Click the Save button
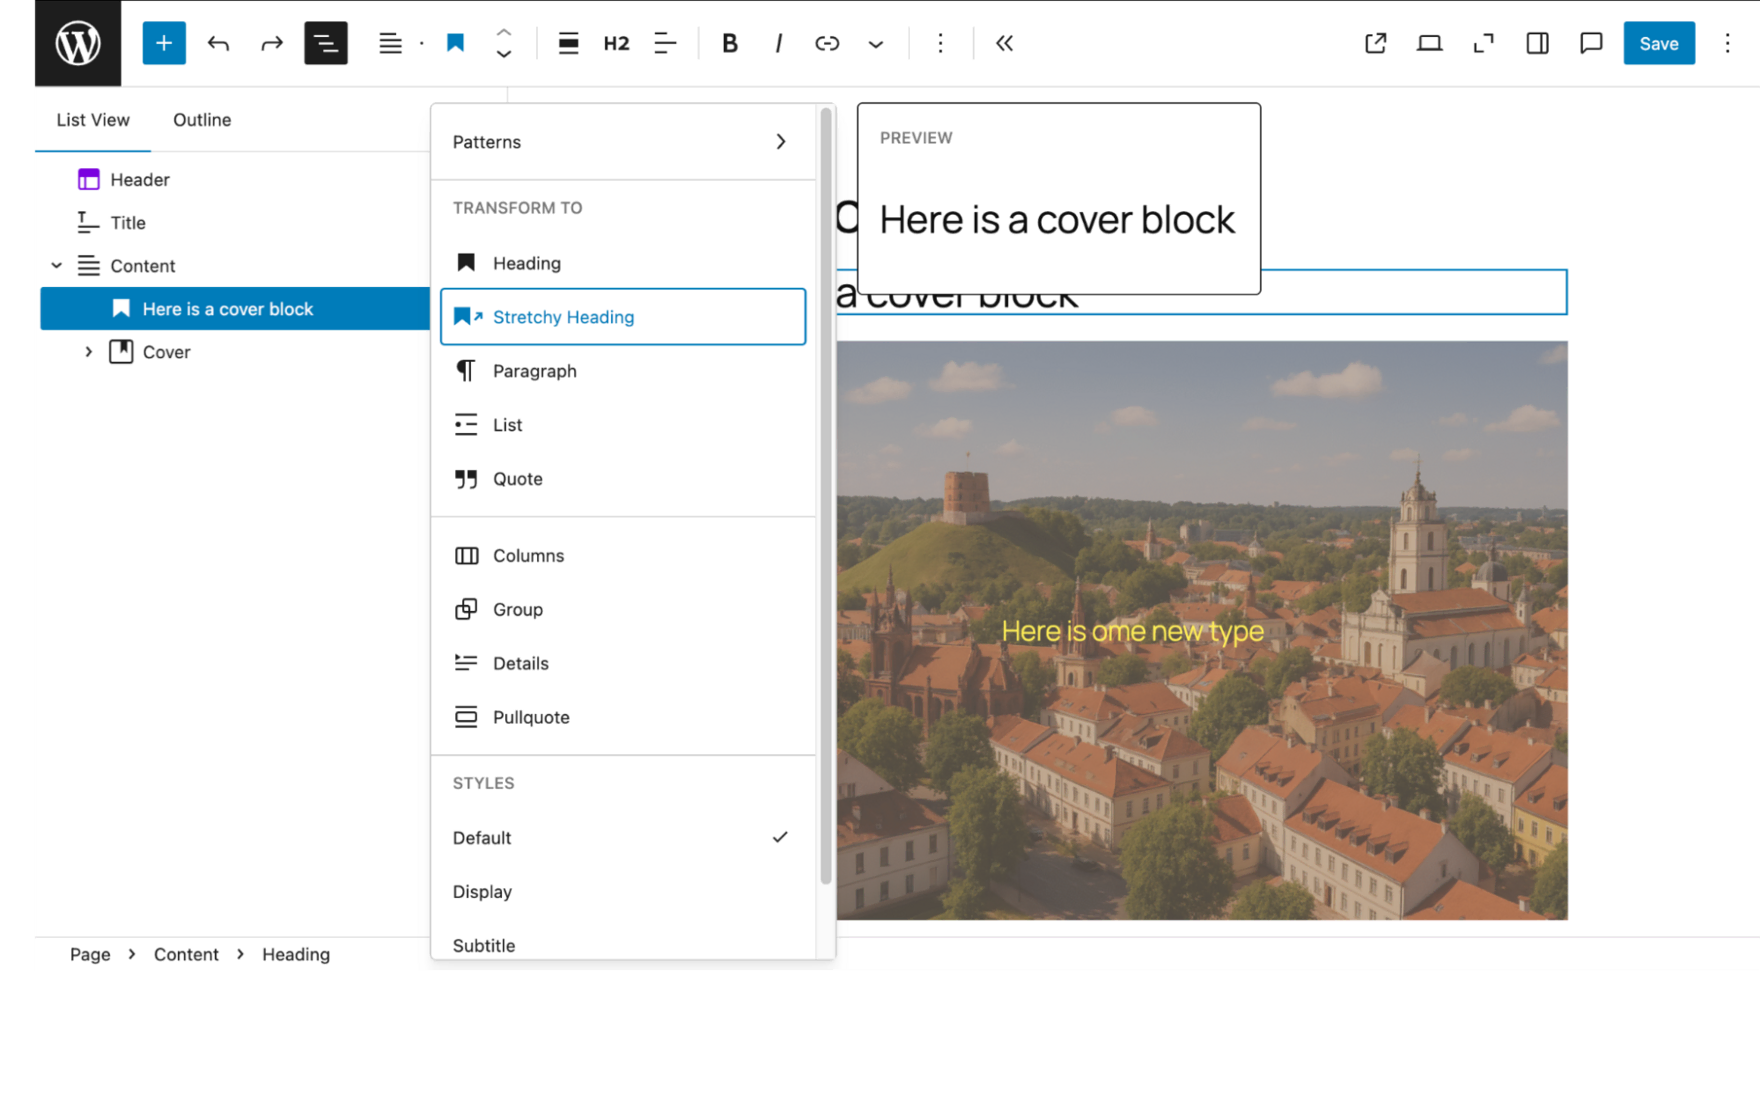Viewport: 1760px width, 1110px height. pyautogui.click(x=1658, y=43)
